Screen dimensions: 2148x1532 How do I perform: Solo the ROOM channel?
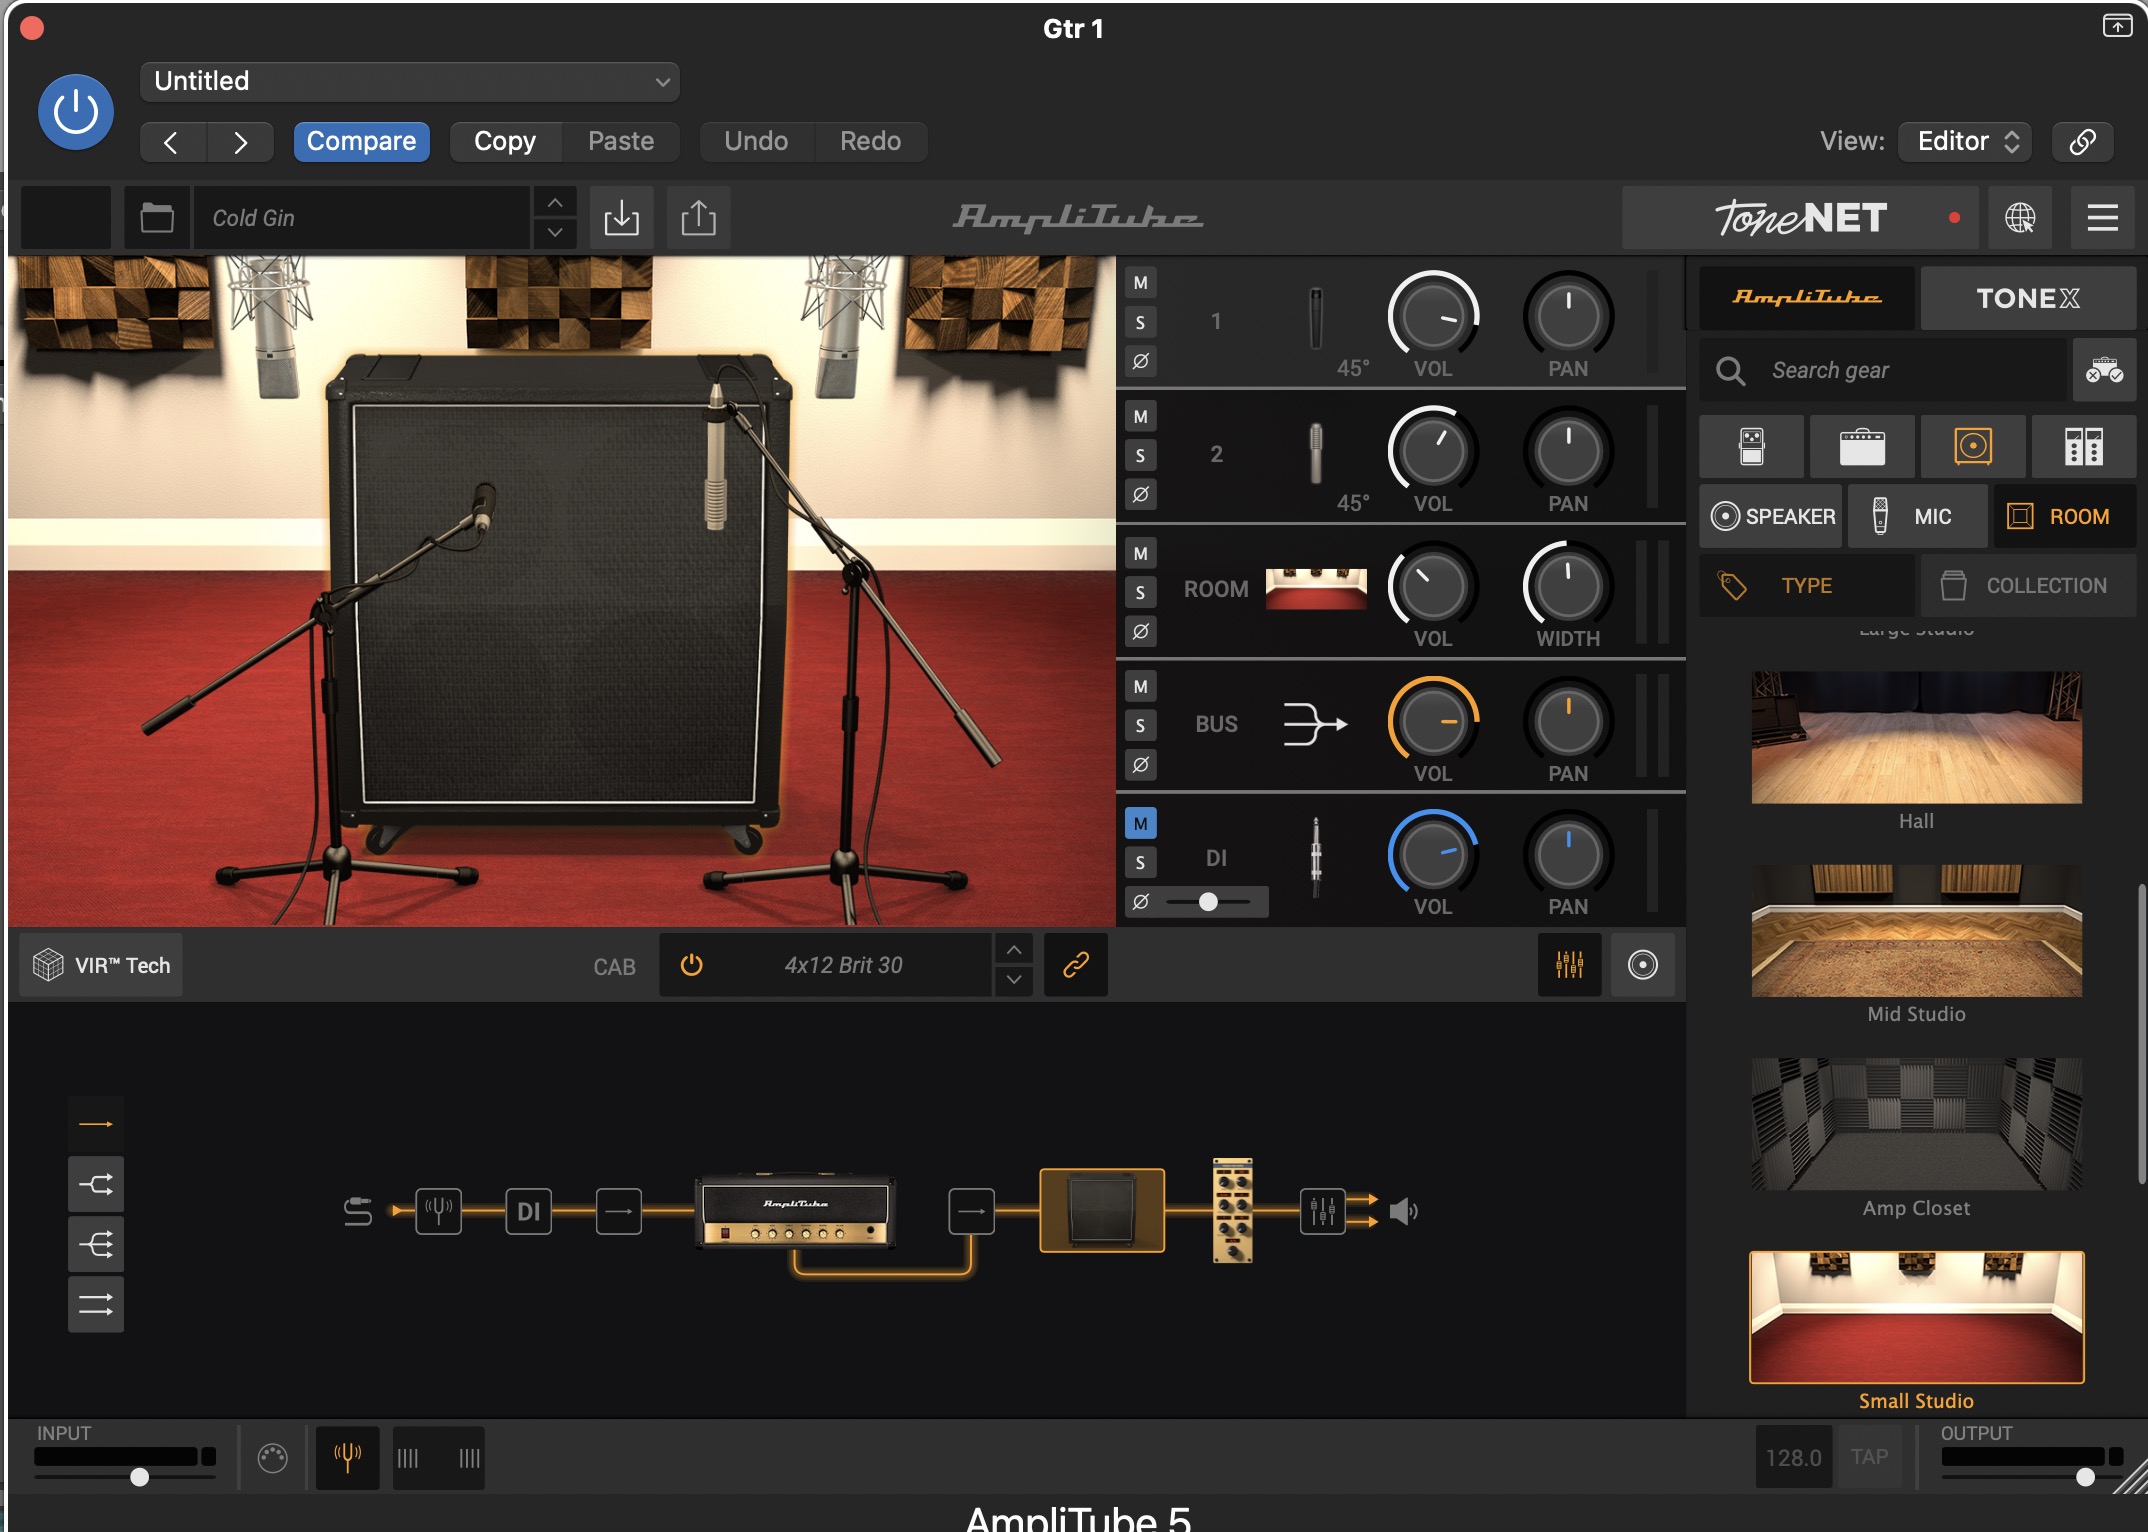(1140, 592)
